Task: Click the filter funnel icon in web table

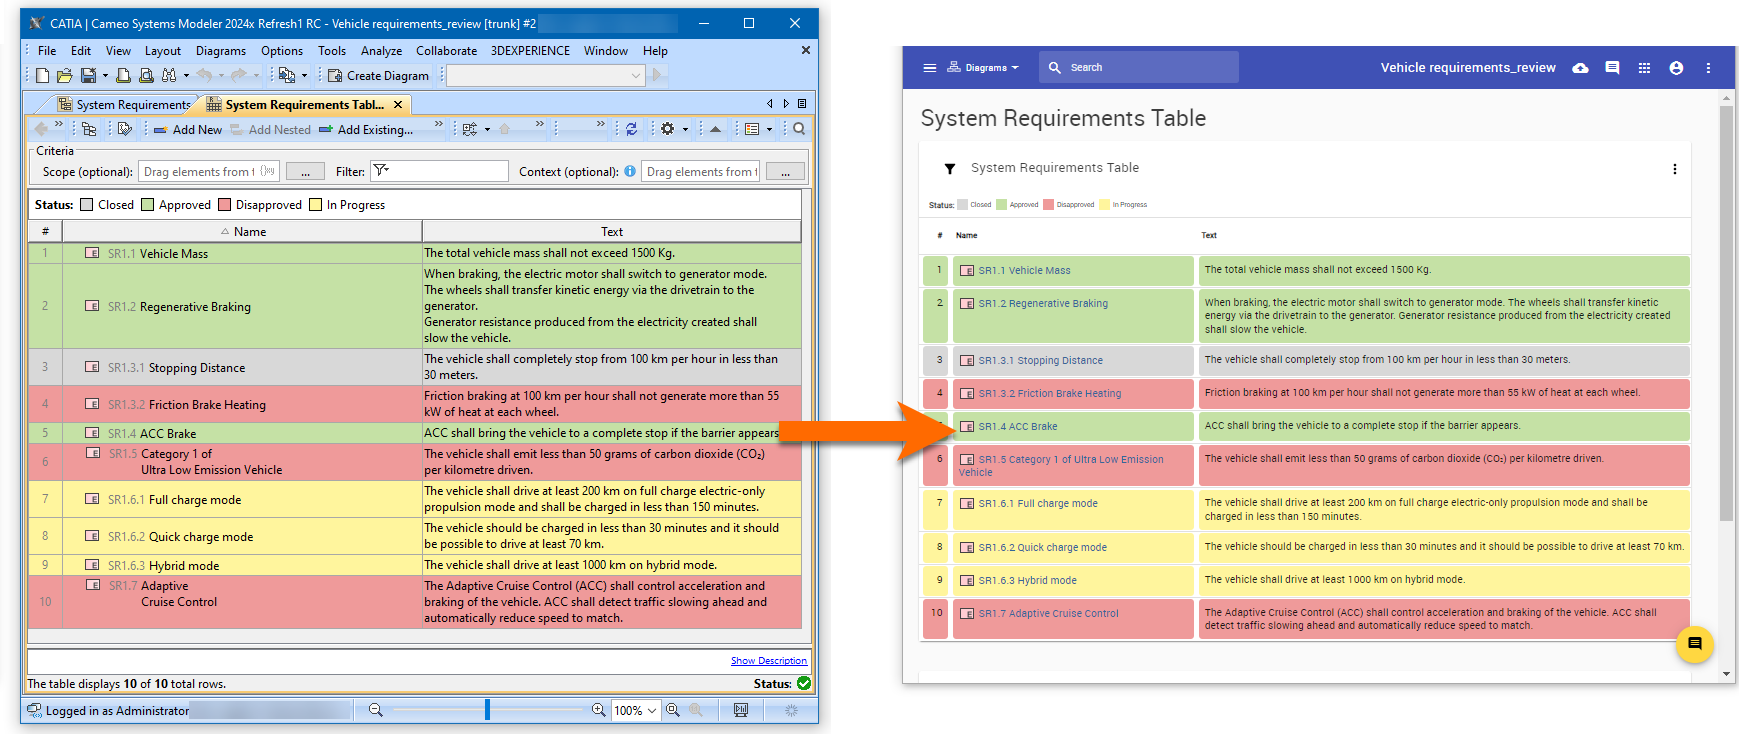Action: coord(950,169)
